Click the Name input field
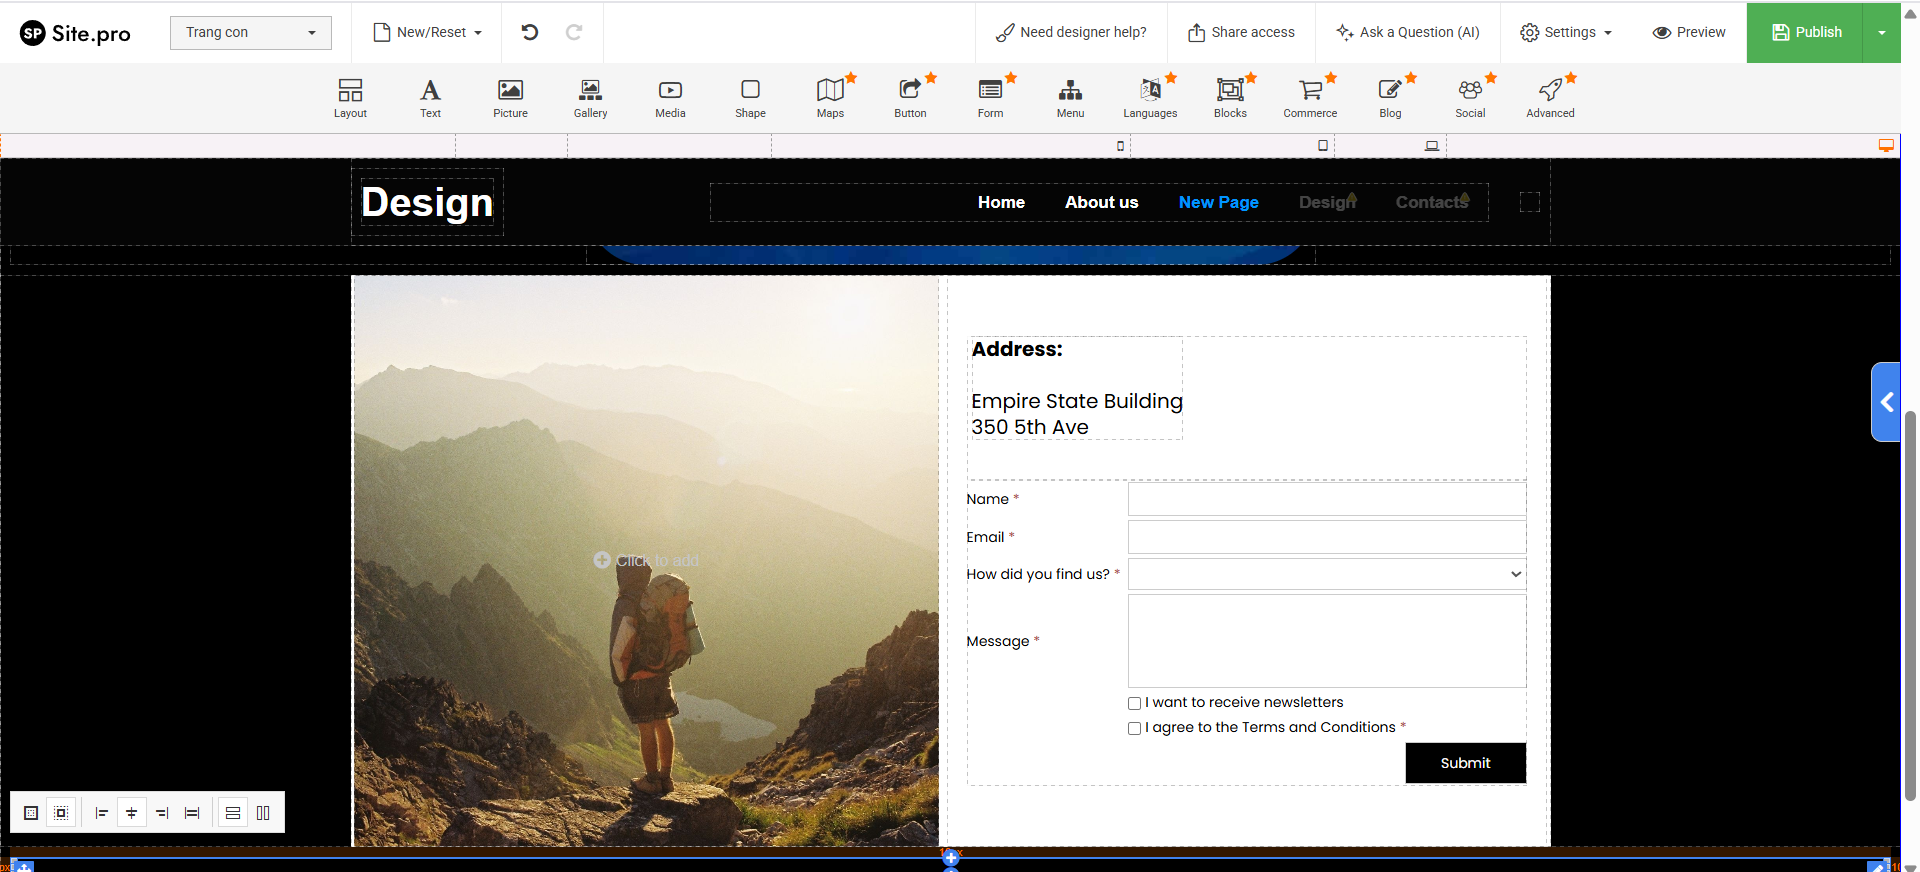Viewport: 1920px width, 872px height. pyautogui.click(x=1326, y=499)
